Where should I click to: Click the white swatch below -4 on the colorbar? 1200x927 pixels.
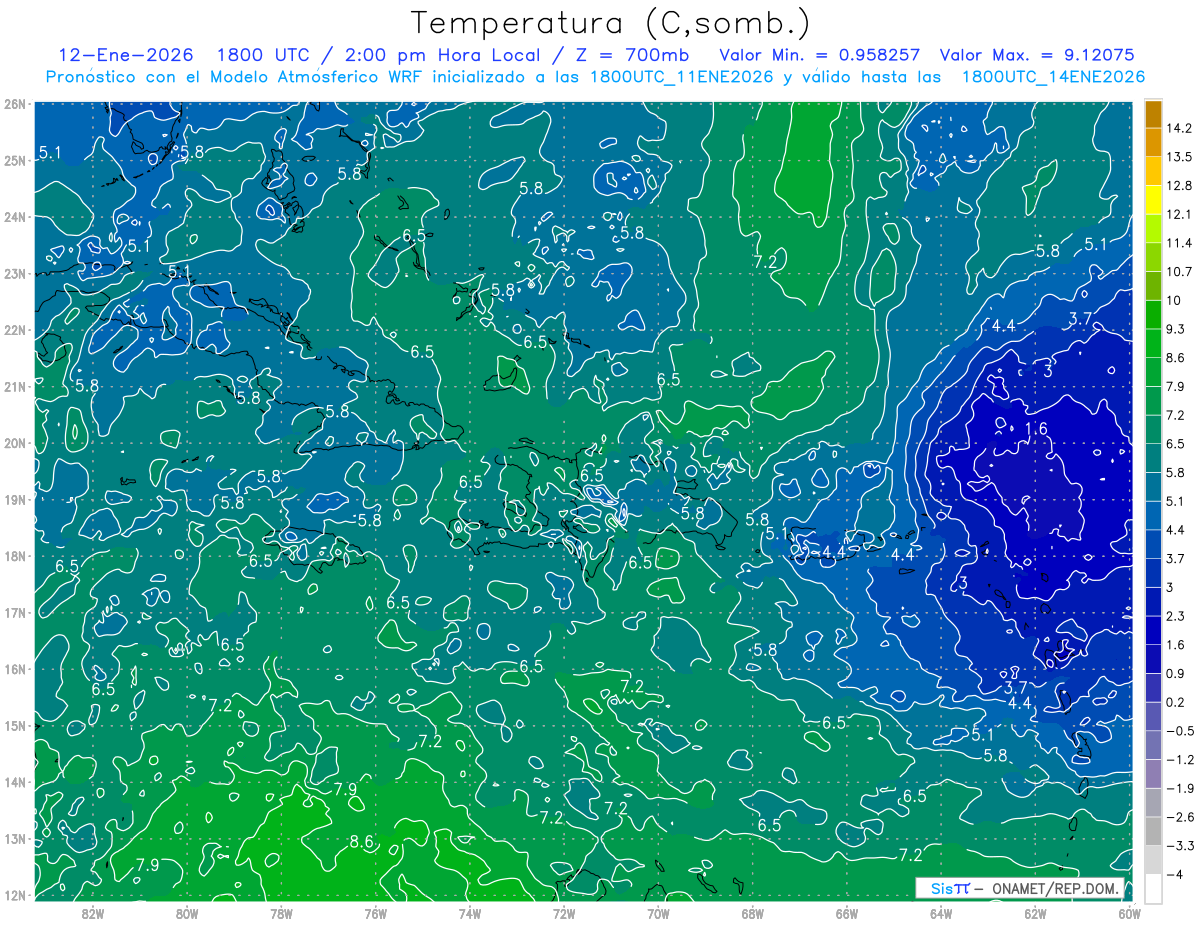(1153, 887)
